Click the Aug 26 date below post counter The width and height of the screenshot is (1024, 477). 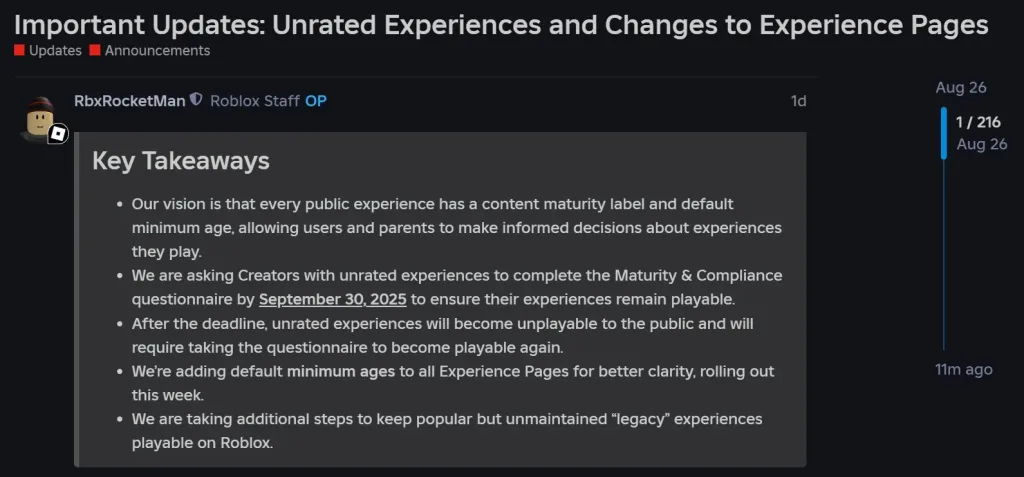981,144
